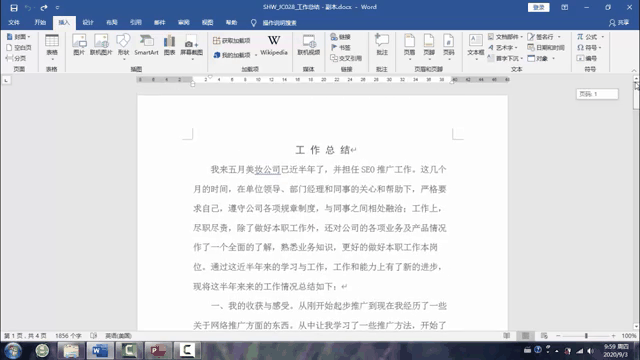Expand the Object dropdown
Viewport: 640px width, 360px height.
click(553, 58)
